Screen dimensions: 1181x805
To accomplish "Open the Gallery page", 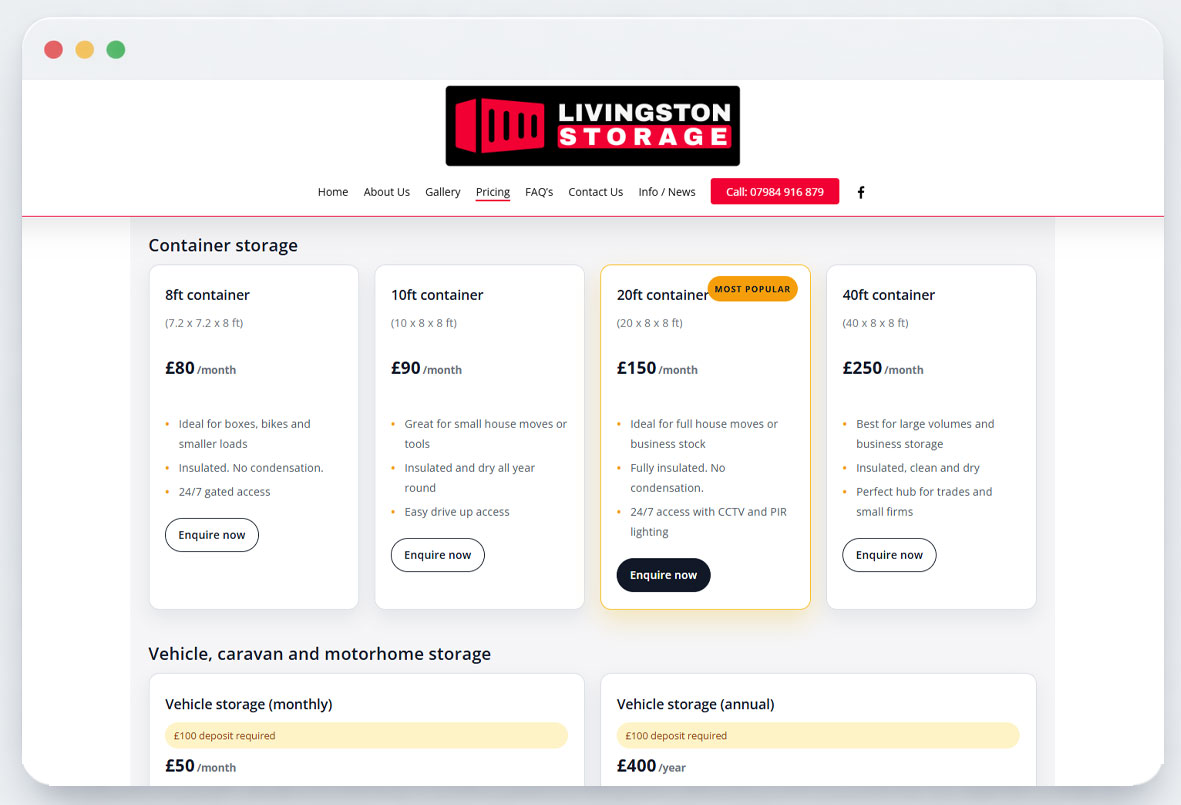I will coord(442,192).
